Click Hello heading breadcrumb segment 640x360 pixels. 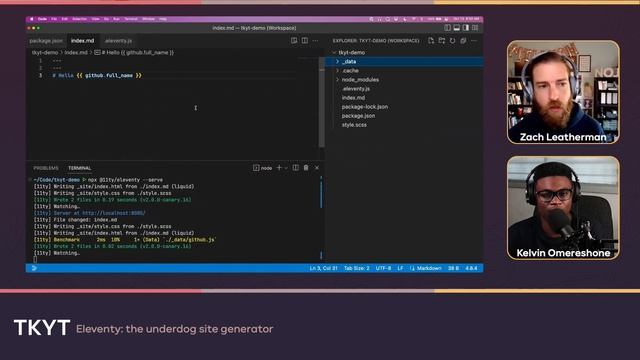click(x=138, y=53)
